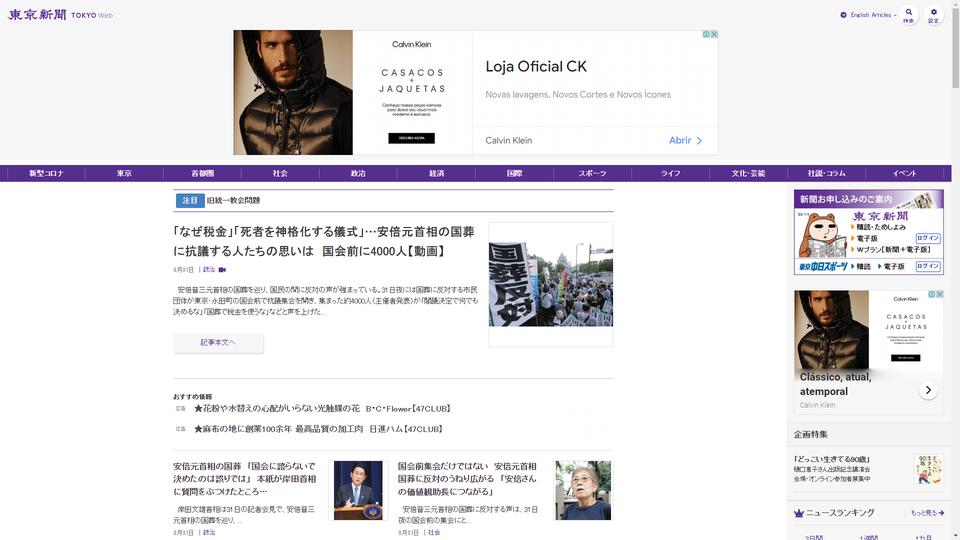The height and width of the screenshot is (540, 960).
Task: Open the イベント menu section
Action: [904, 173]
